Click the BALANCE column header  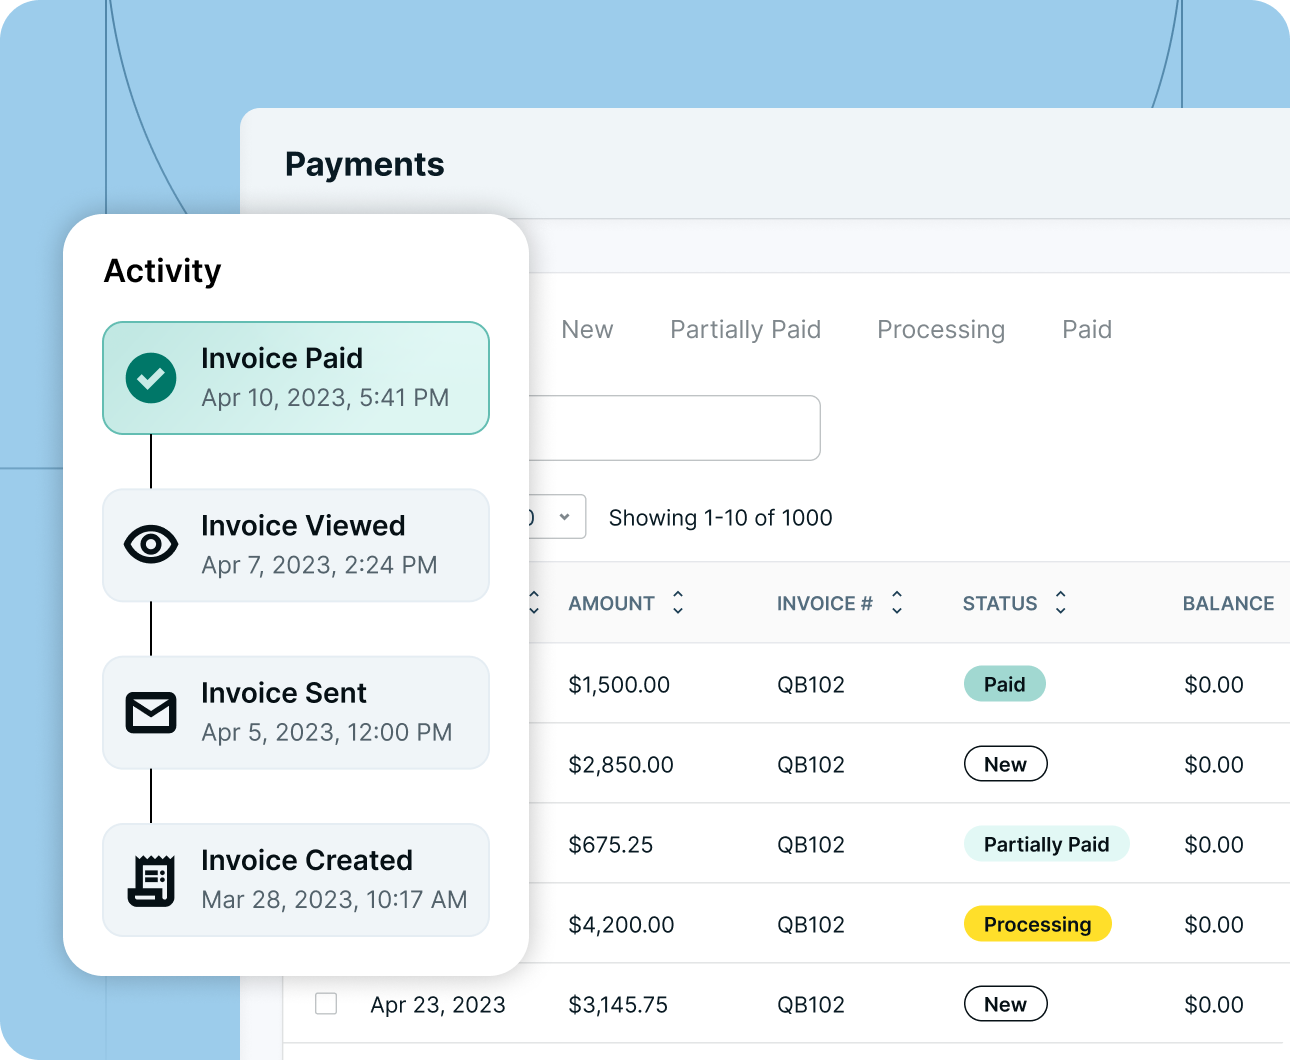point(1228,603)
